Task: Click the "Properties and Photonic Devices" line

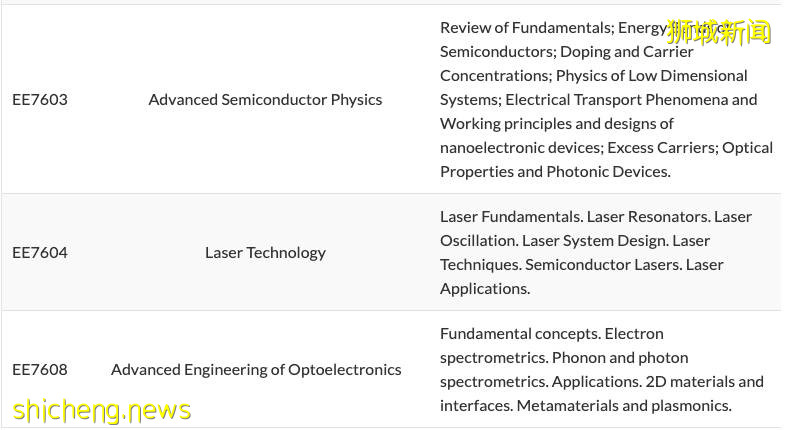Action: (555, 171)
